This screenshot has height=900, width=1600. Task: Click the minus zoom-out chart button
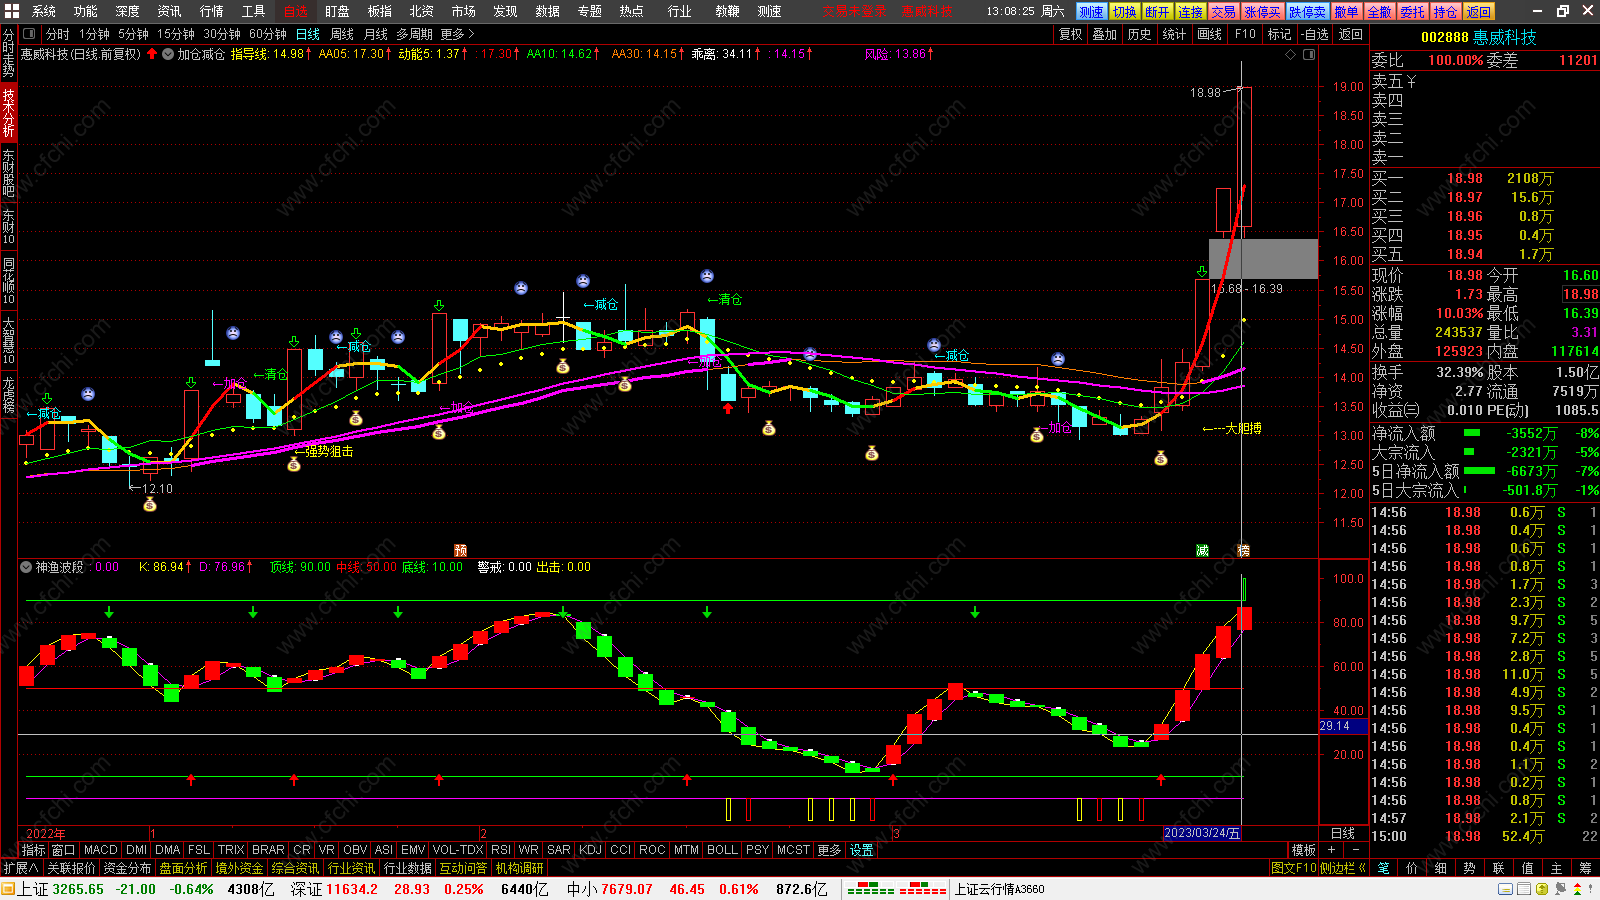click(x=1356, y=850)
